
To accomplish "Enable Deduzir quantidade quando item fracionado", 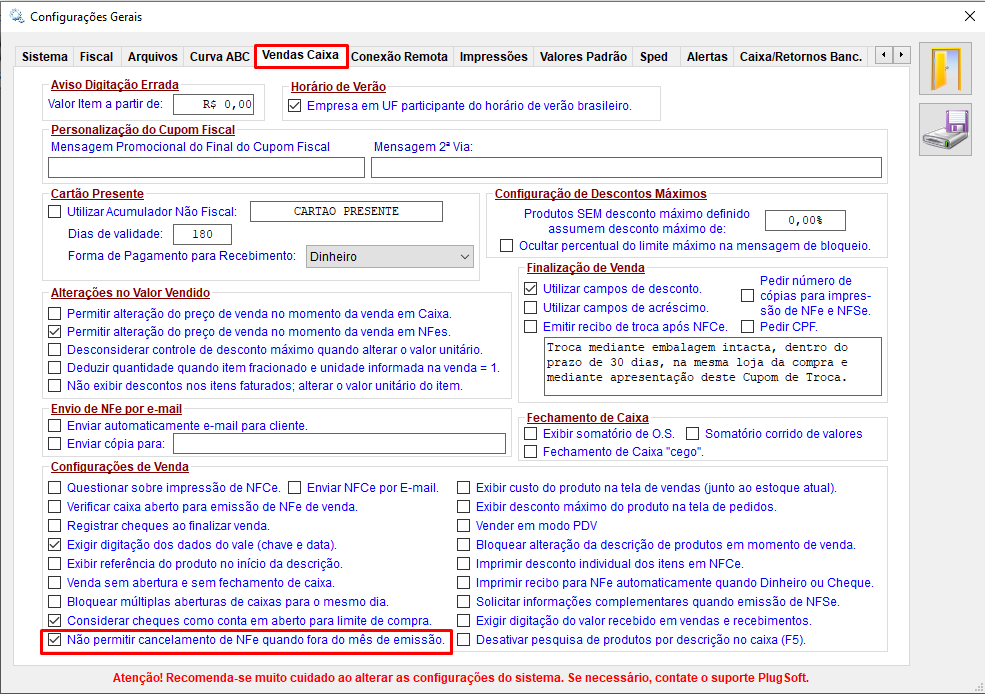I will 55,367.
